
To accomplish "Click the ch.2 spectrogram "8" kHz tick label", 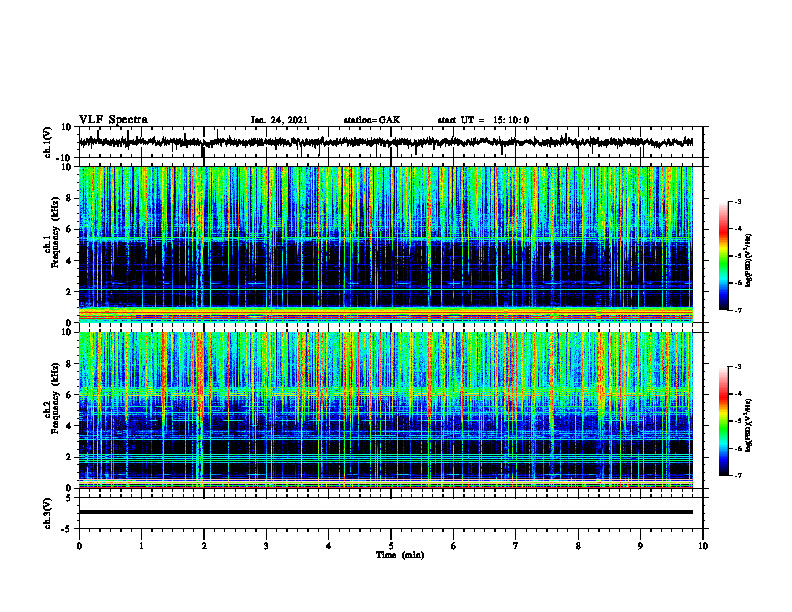I will [70, 364].
